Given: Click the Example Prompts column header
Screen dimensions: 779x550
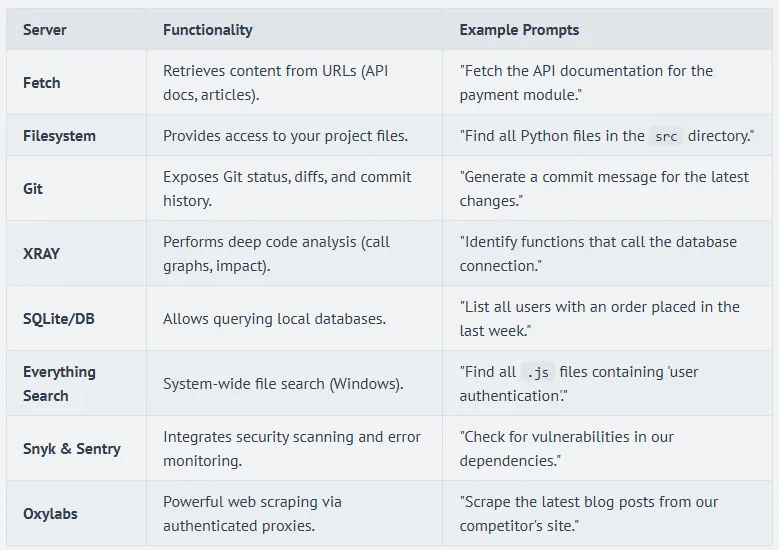Looking at the screenshot, I should (x=519, y=30).
